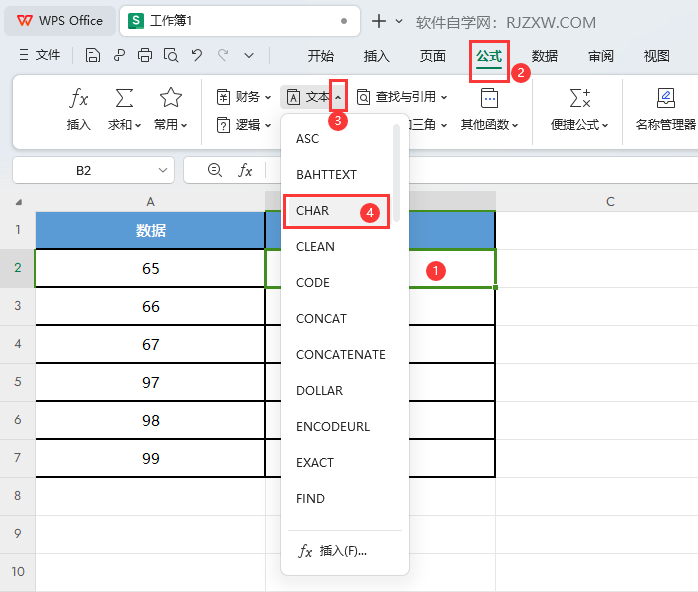The height and width of the screenshot is (592, 698).
Task: Open the 名称管理器
Action: click(666, 109)
